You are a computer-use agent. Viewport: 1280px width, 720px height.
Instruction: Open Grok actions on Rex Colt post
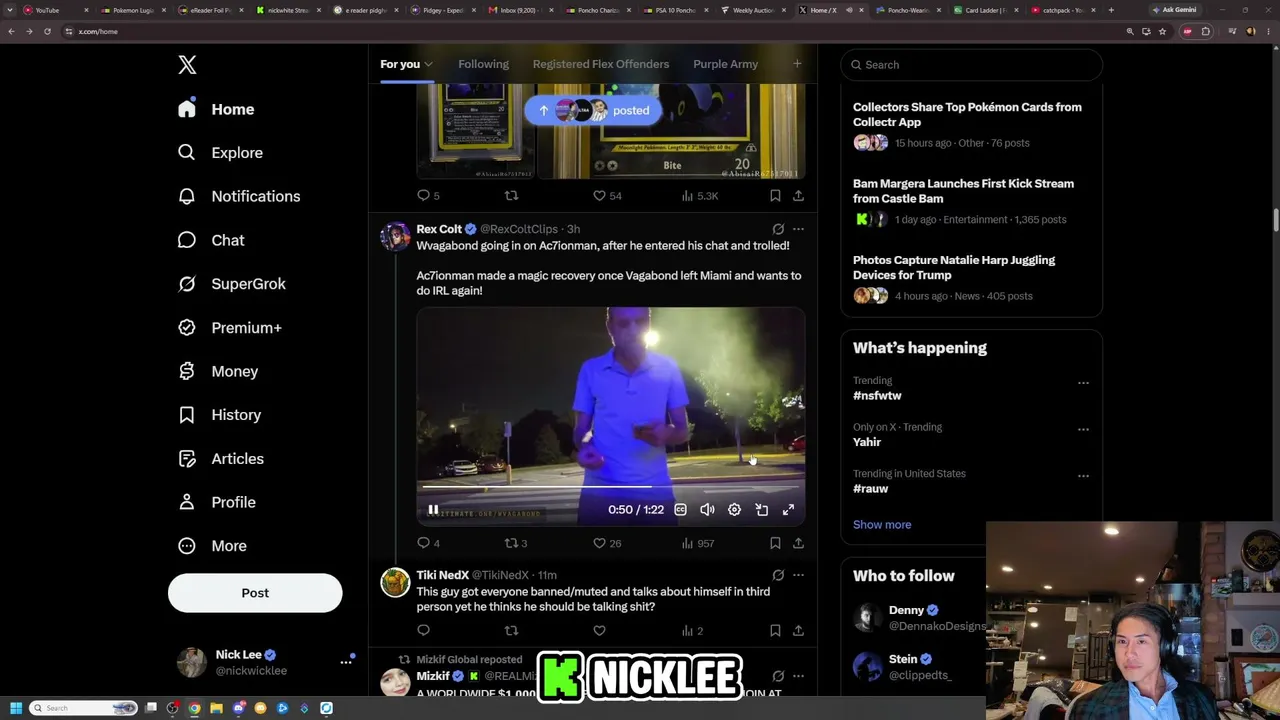pos(778,229)
